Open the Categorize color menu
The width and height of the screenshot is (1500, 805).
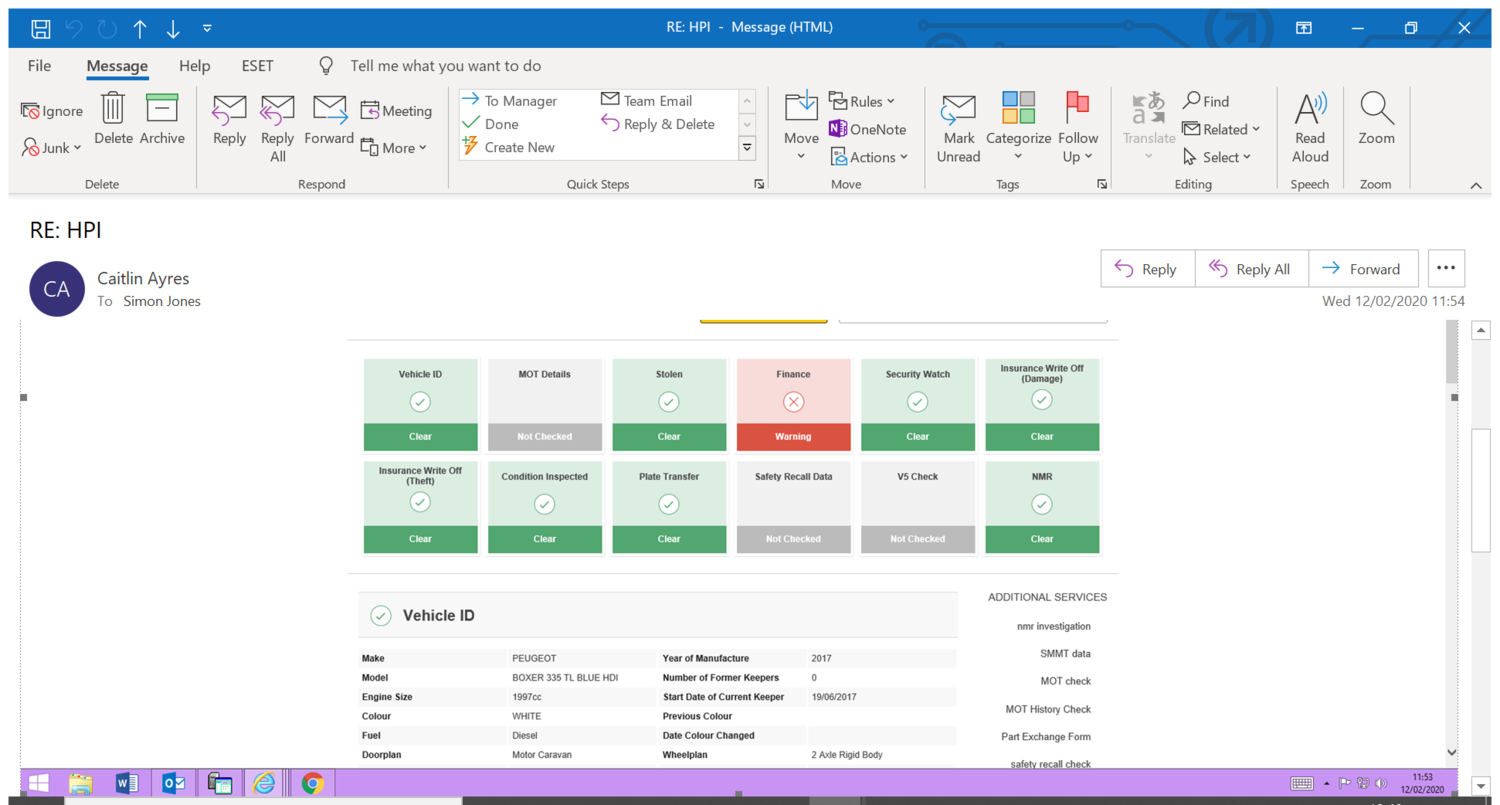(x=1018, y=126)
